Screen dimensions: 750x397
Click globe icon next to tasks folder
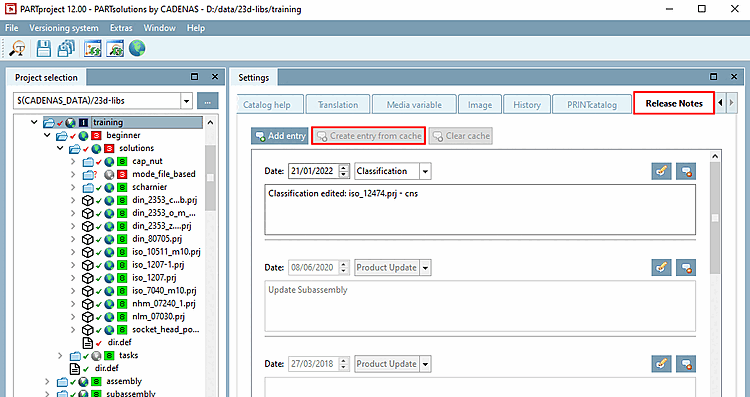coord(96,355)
